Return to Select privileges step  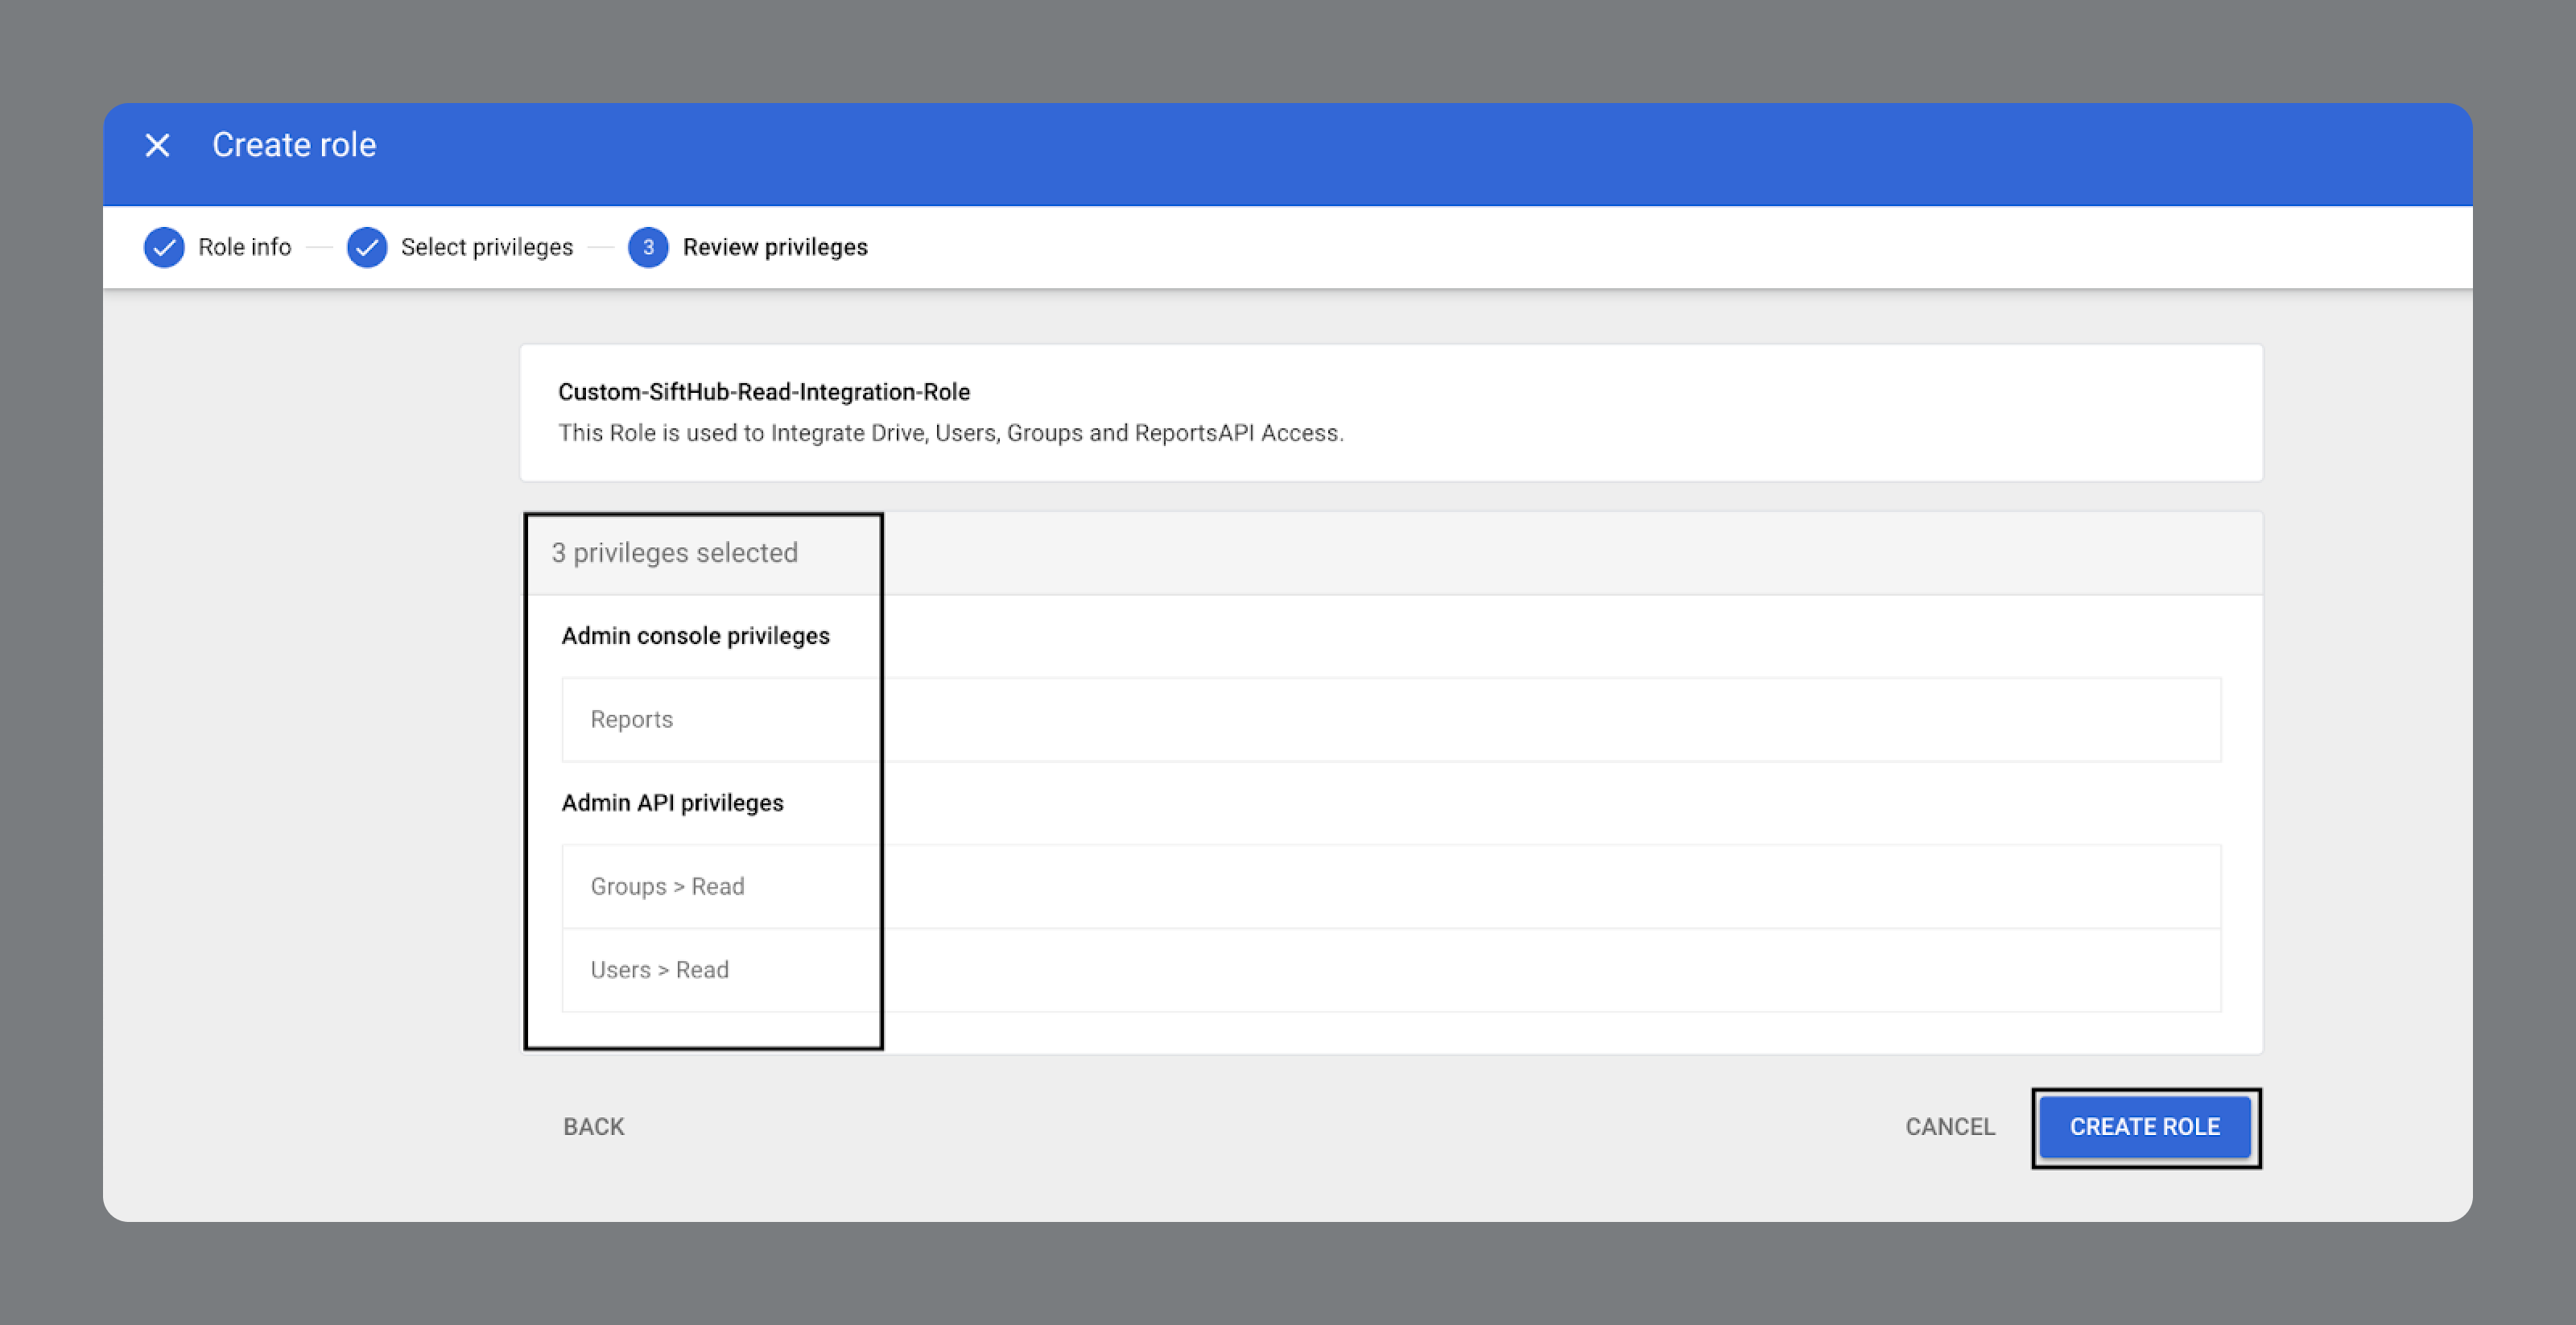tap(486, 247)
